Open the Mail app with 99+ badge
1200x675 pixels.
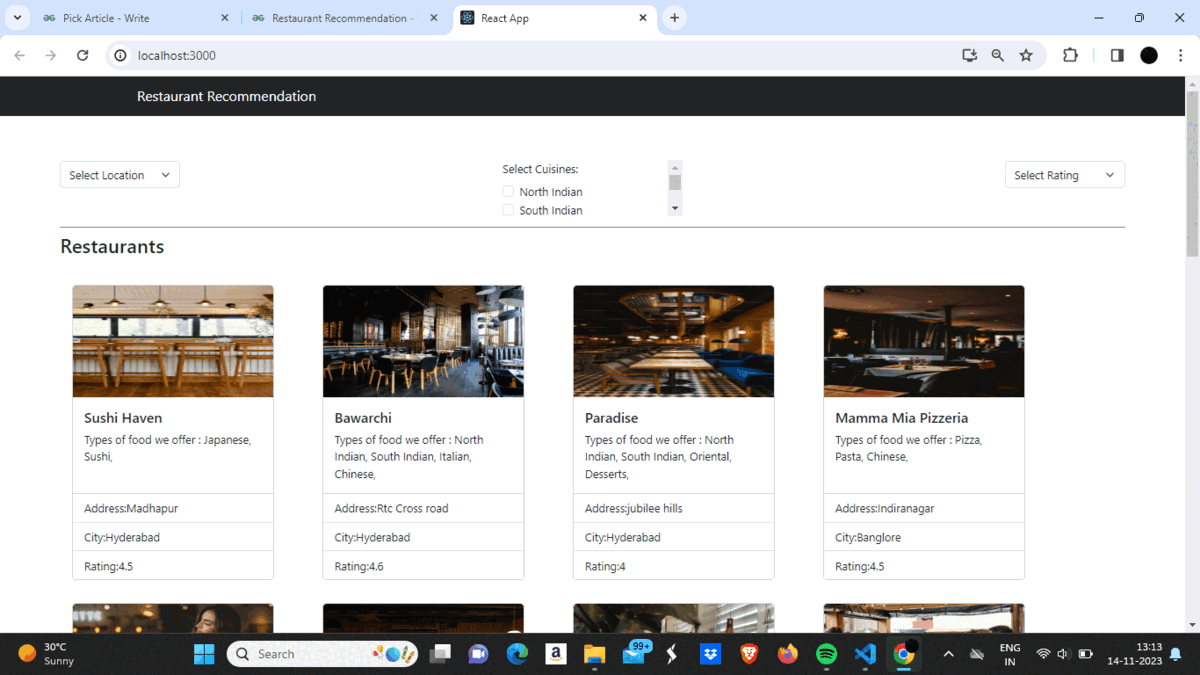coord(634,654)
